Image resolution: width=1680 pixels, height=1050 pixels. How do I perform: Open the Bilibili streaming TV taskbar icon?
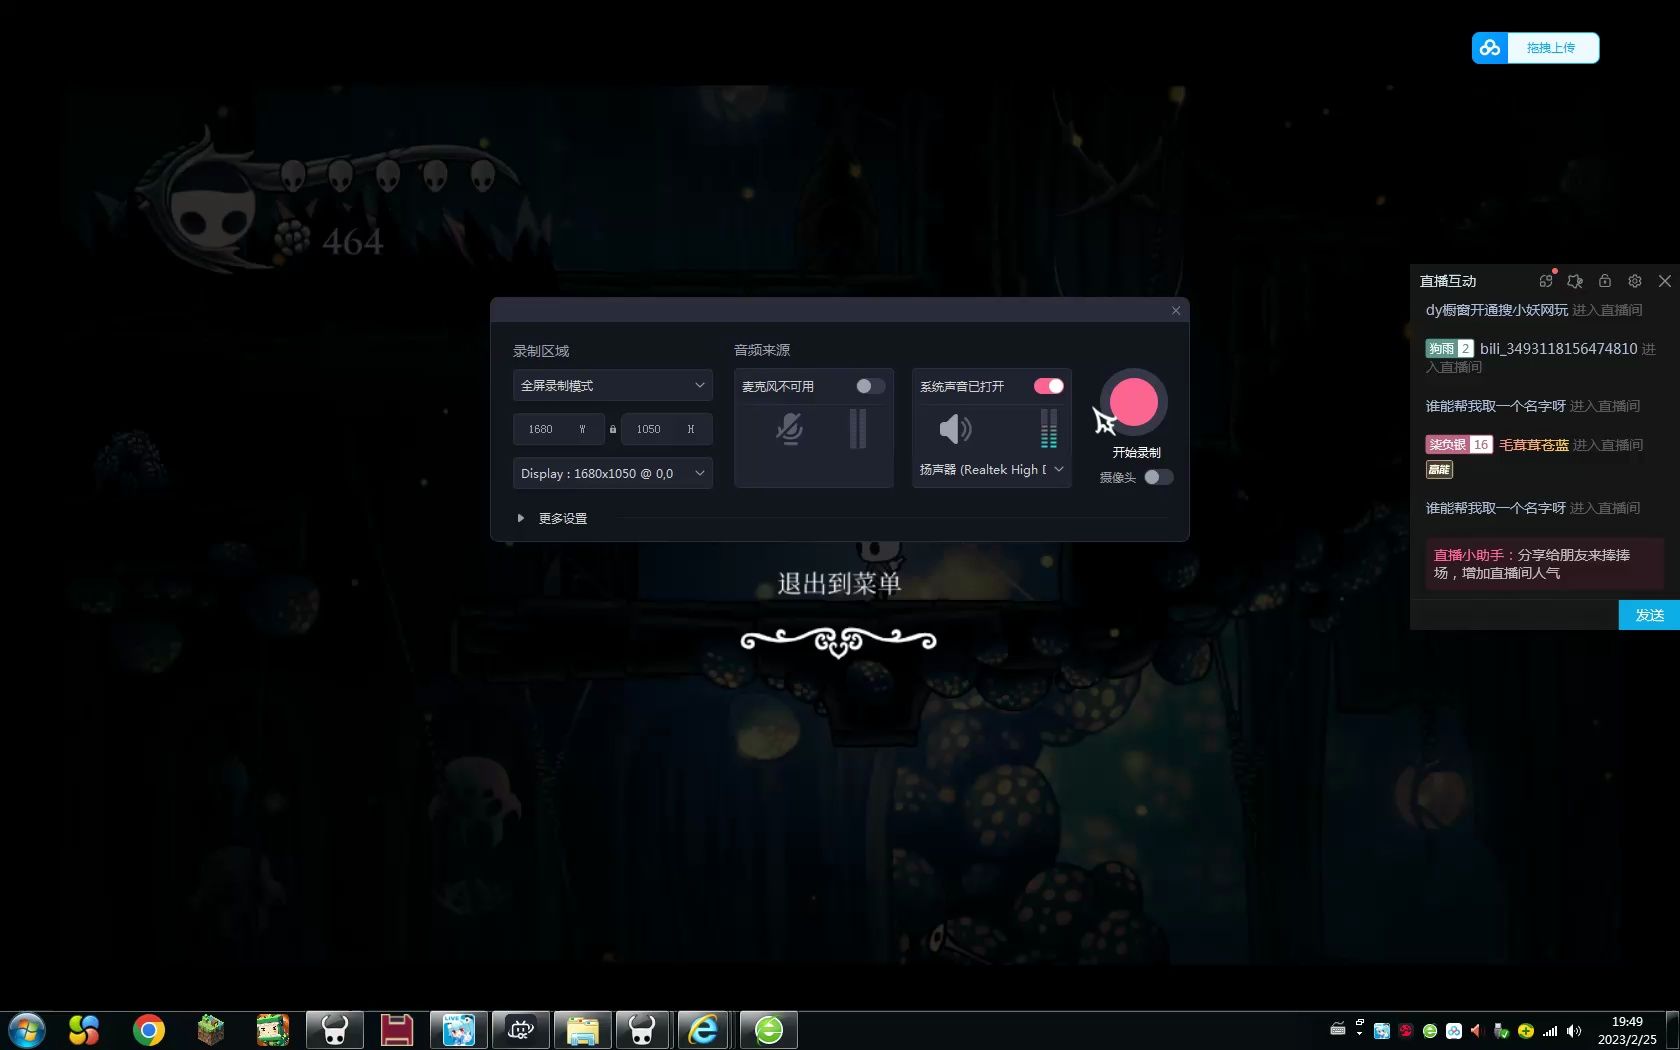tap(520, 1030)
